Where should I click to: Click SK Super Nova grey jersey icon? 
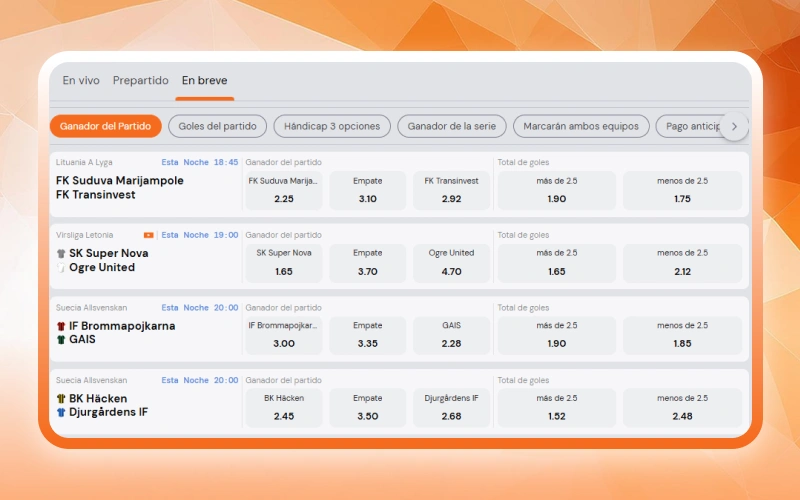click(x=61, y=254)
